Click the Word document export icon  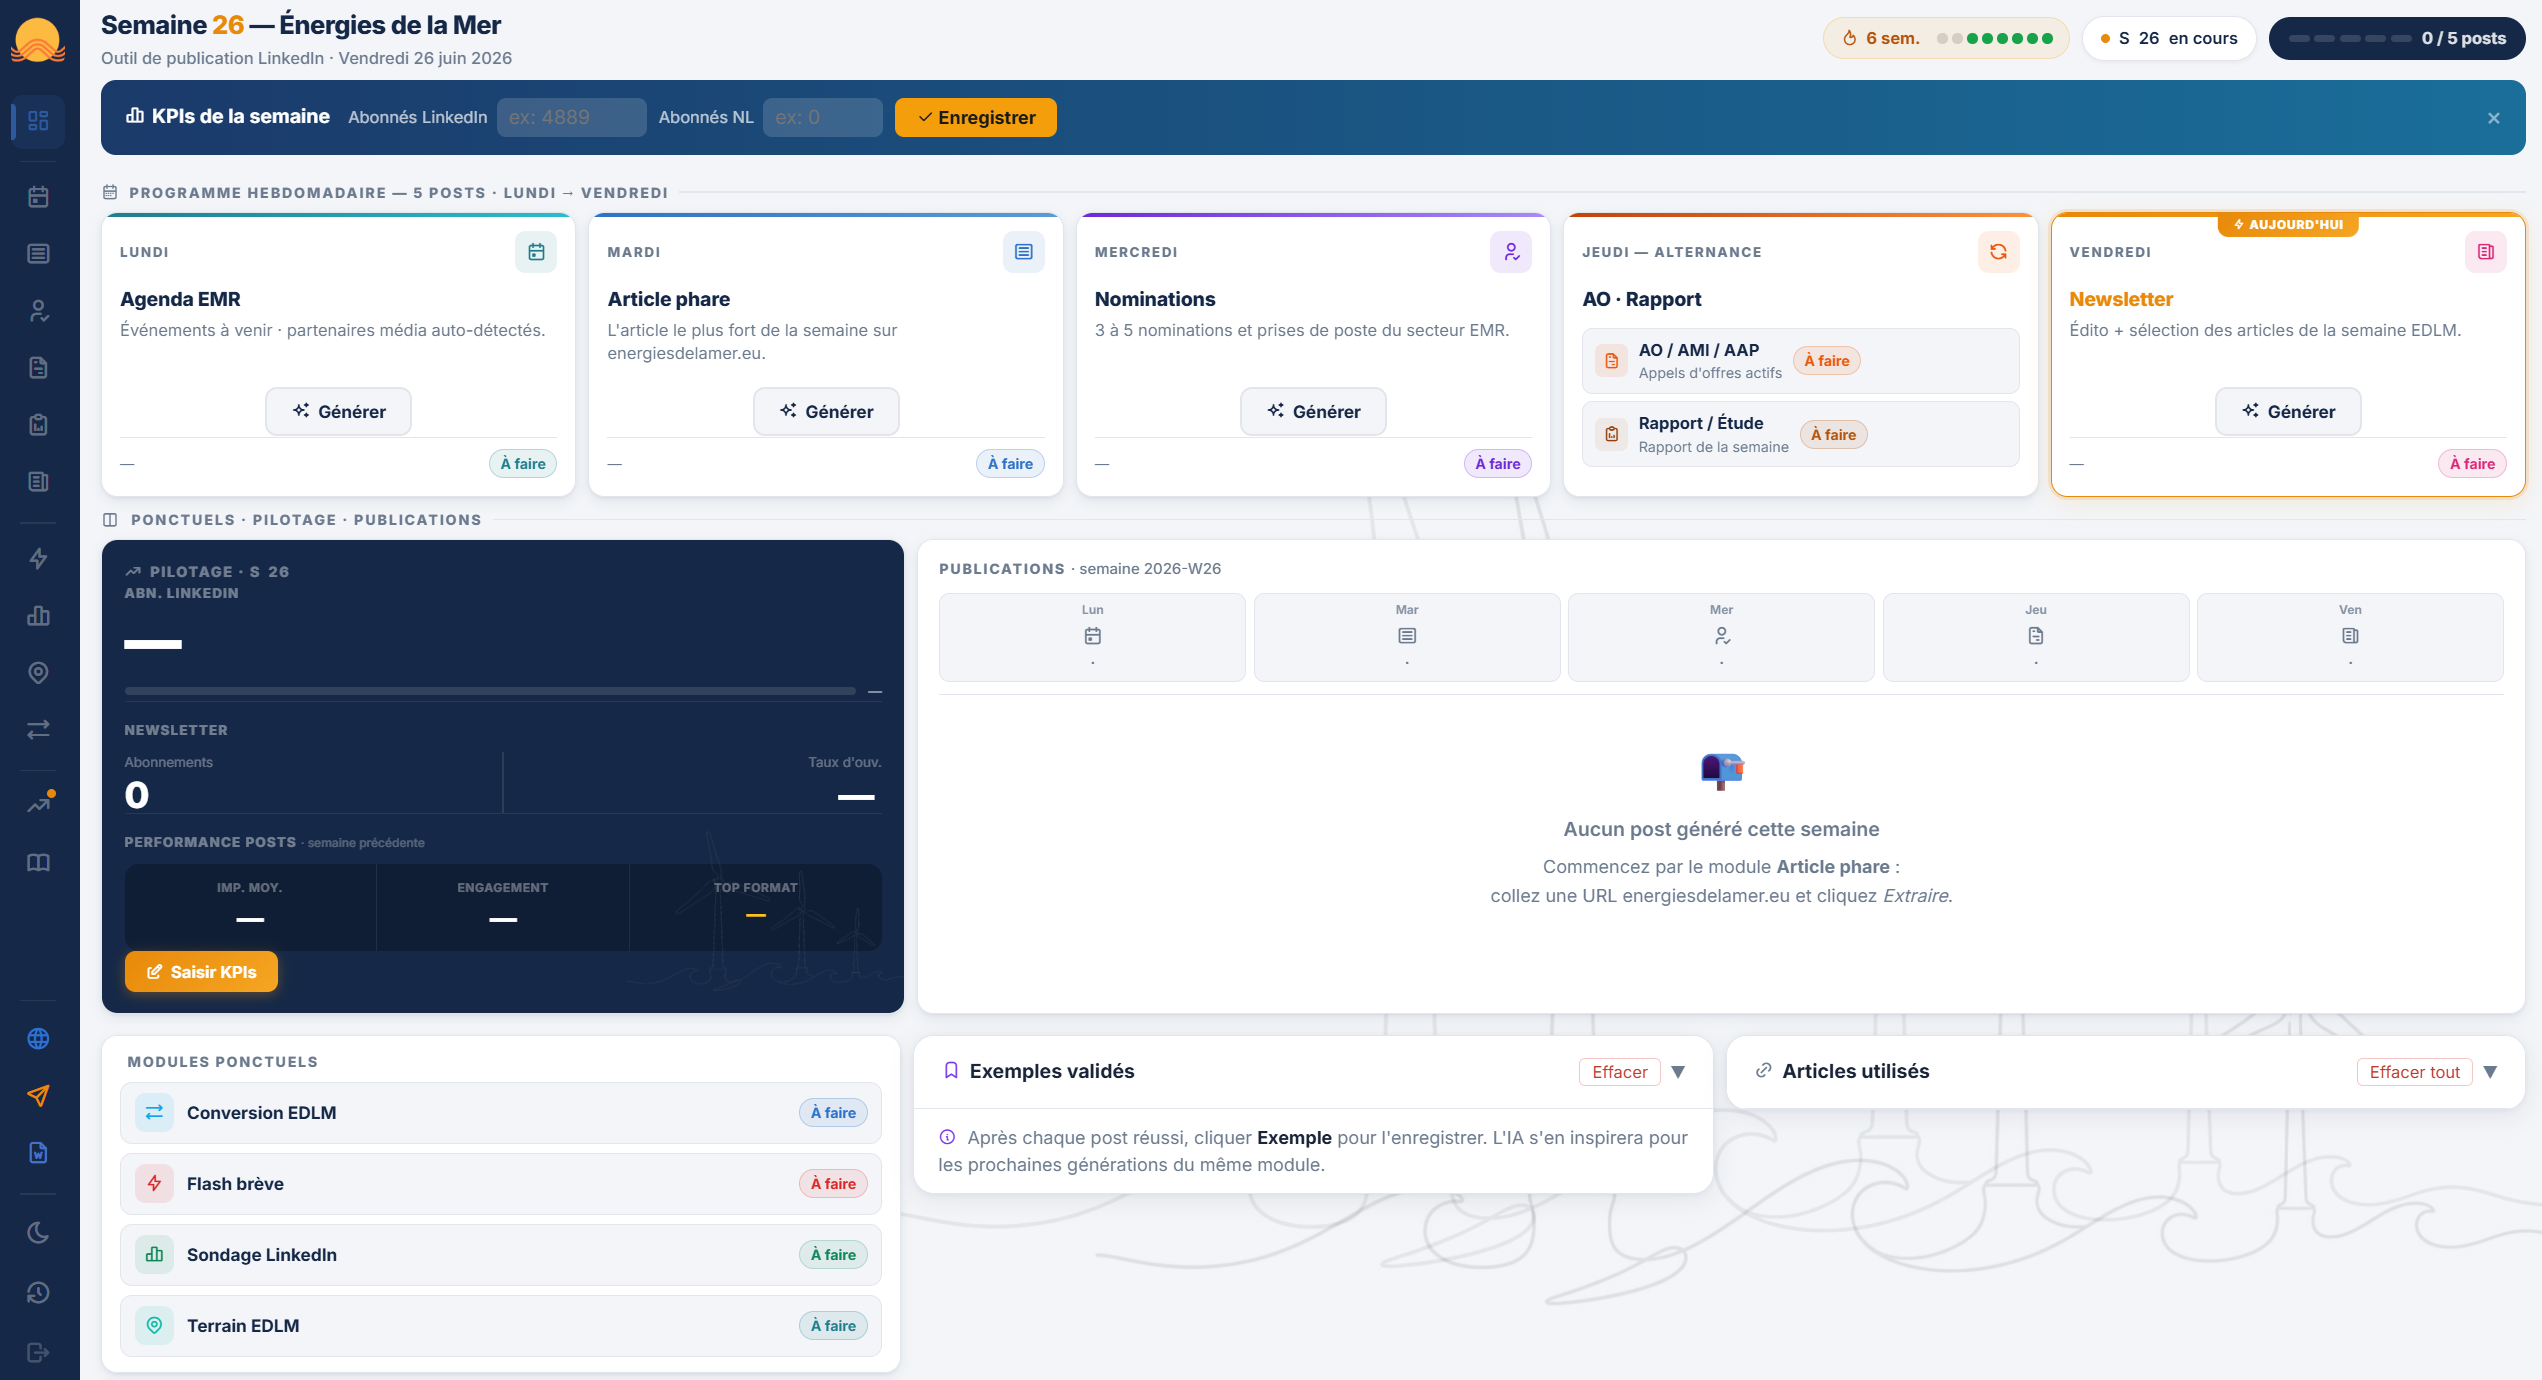tap(38, 1153)
